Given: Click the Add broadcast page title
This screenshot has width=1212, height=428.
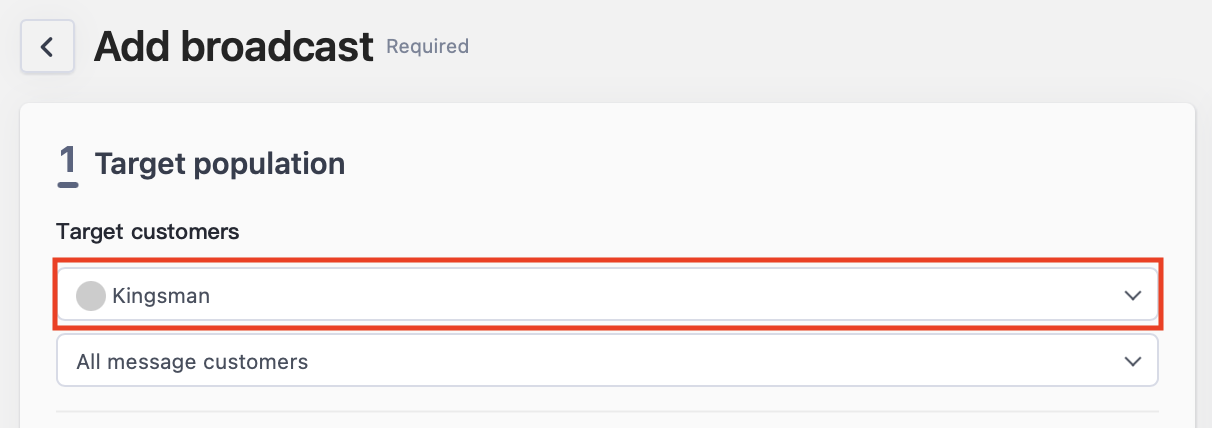Looking at the screenshot, I should coord(233,47).
